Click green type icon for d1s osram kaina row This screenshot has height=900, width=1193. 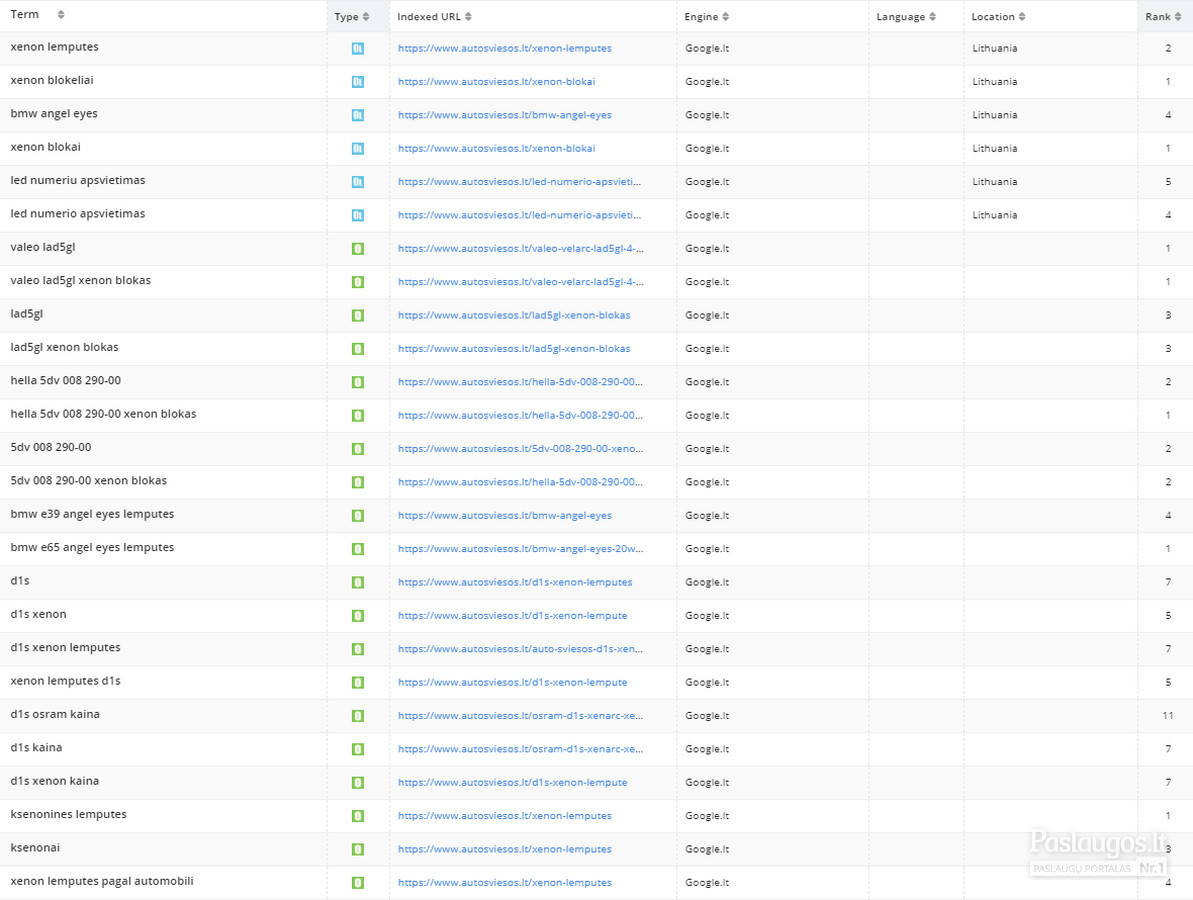click(358, 716)
